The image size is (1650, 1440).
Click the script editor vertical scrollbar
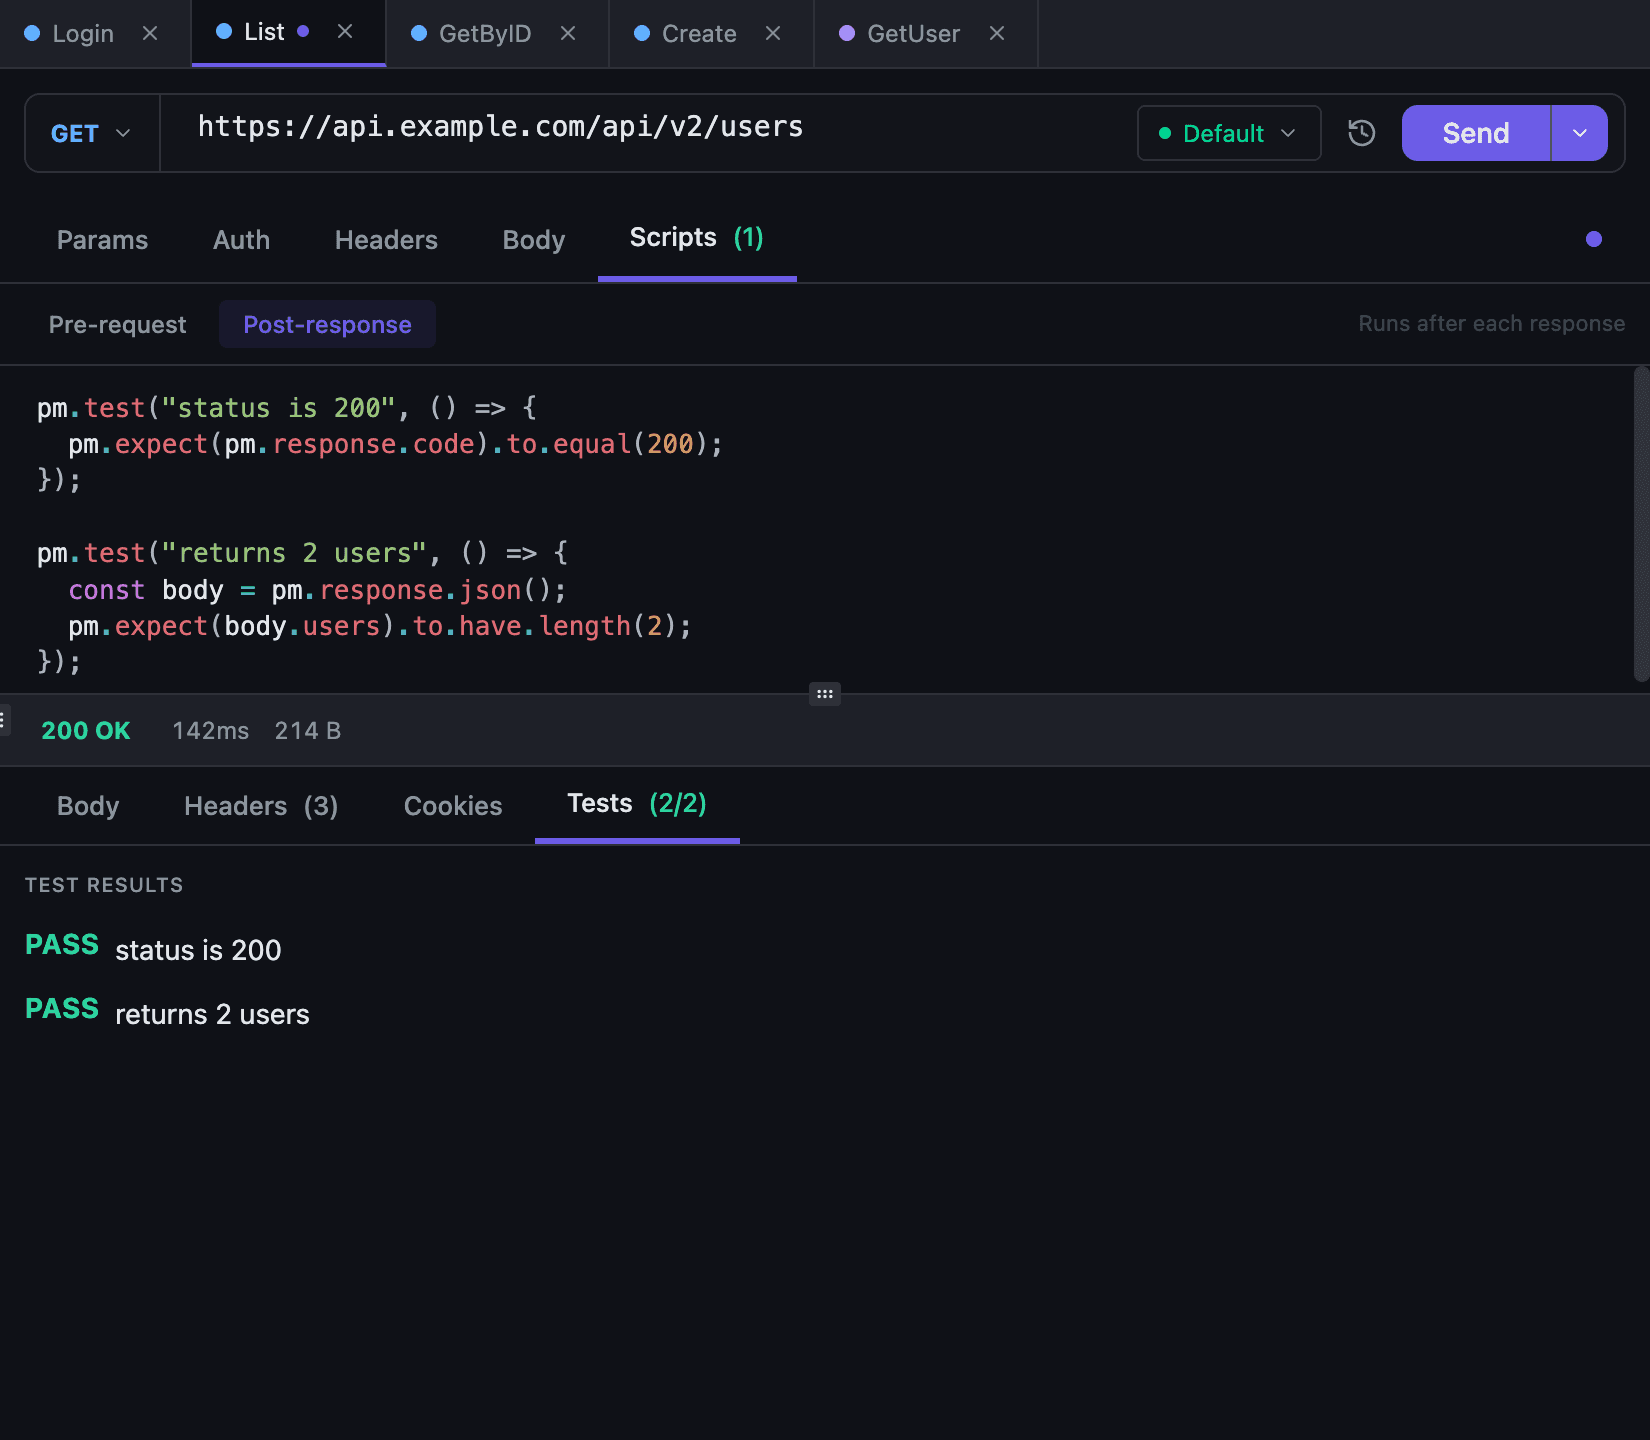(x=1641, y=524)
